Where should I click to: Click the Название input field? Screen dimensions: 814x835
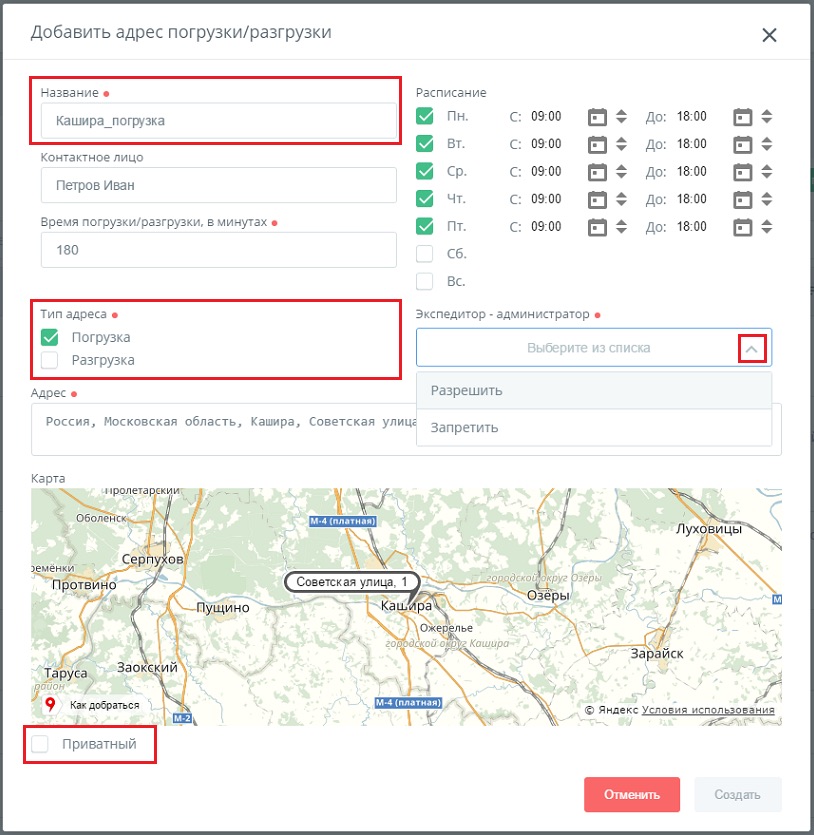[219, 121]
